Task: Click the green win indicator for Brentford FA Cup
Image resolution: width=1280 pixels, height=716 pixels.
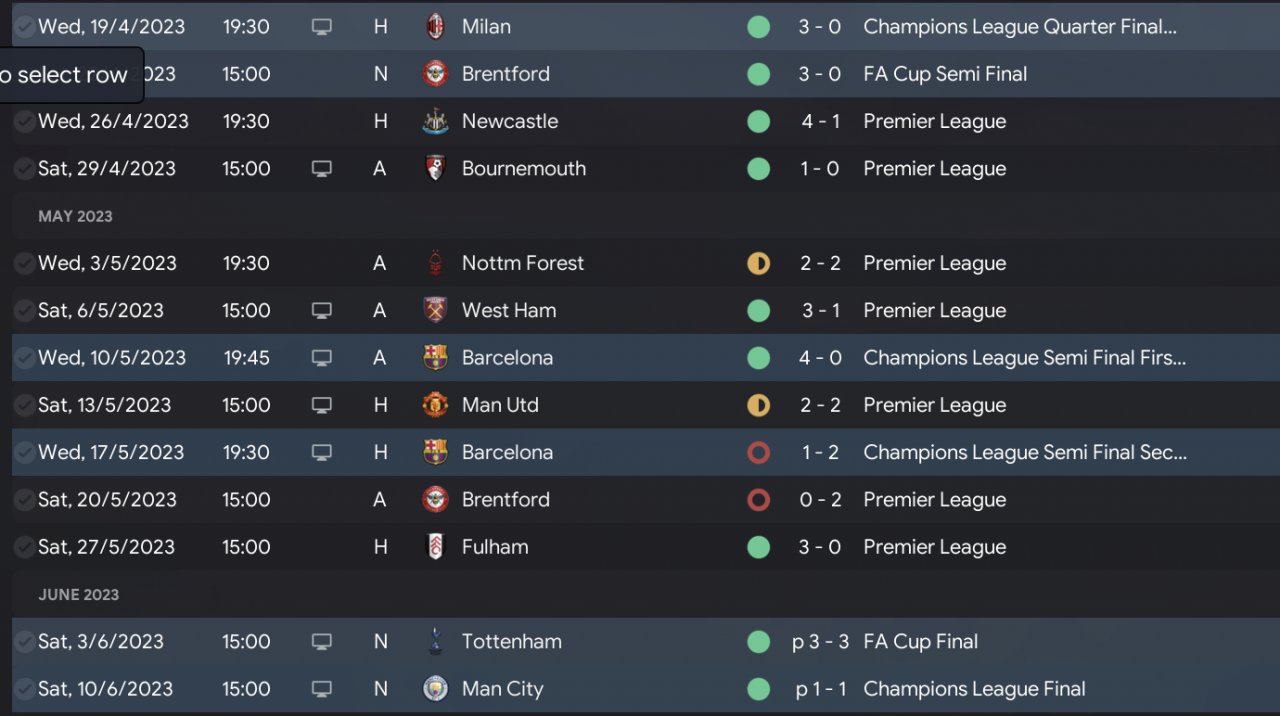Action: [x=758, y=74]
